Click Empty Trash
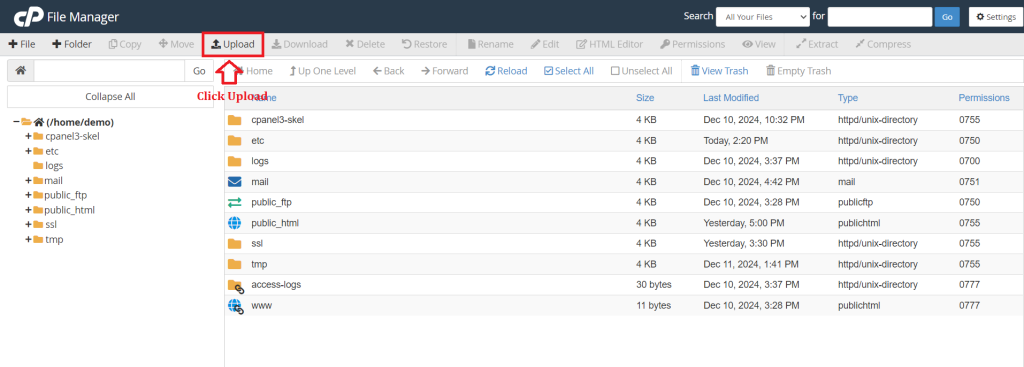Image resolution: width=1024 pixels, height=367 pixels. point(799,71)
